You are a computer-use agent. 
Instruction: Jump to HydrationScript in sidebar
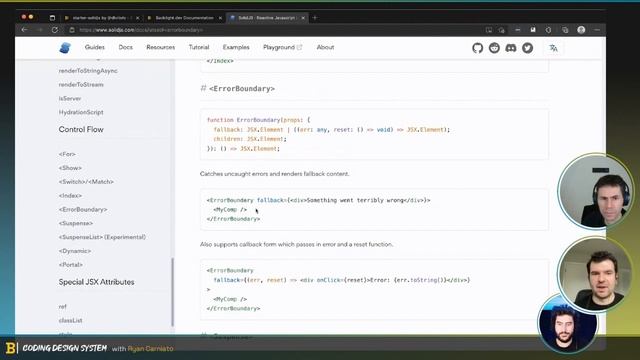81,112
